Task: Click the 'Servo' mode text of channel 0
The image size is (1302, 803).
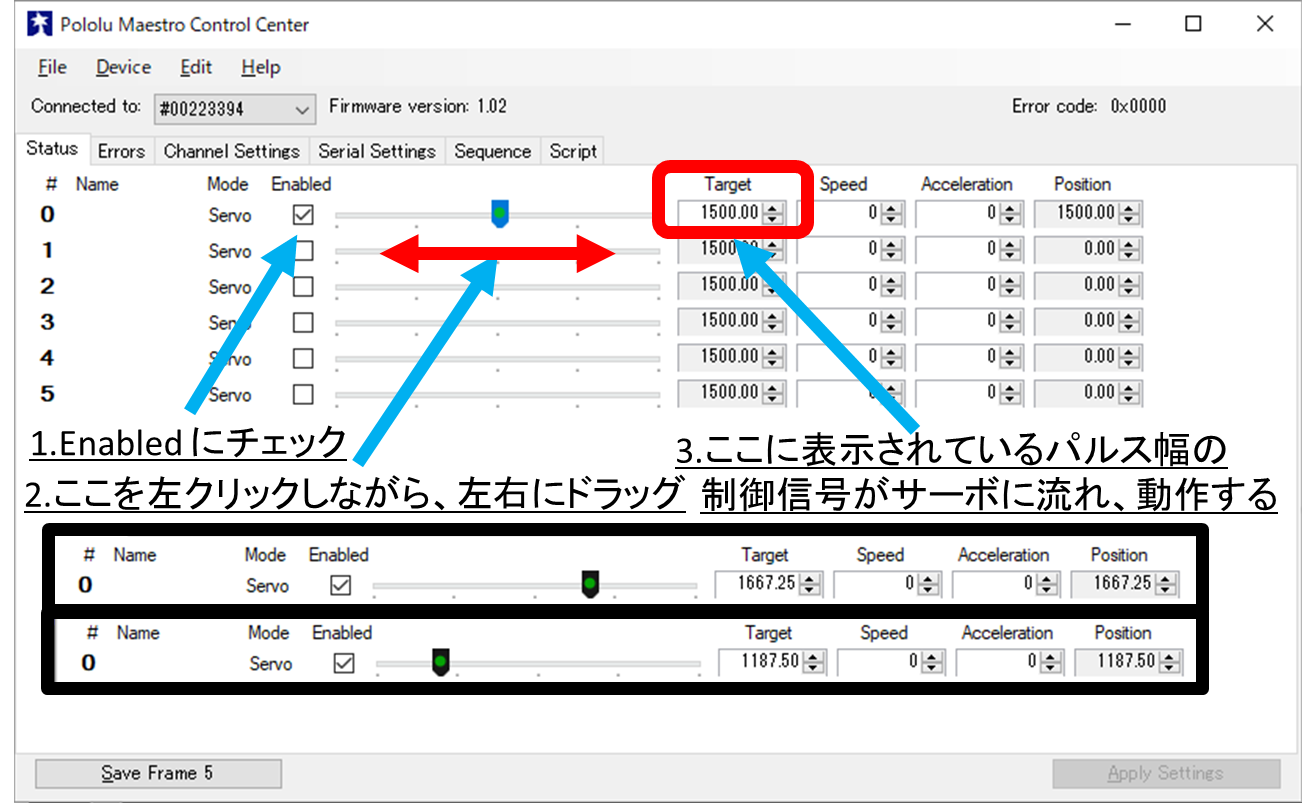Action: [230, 215]
